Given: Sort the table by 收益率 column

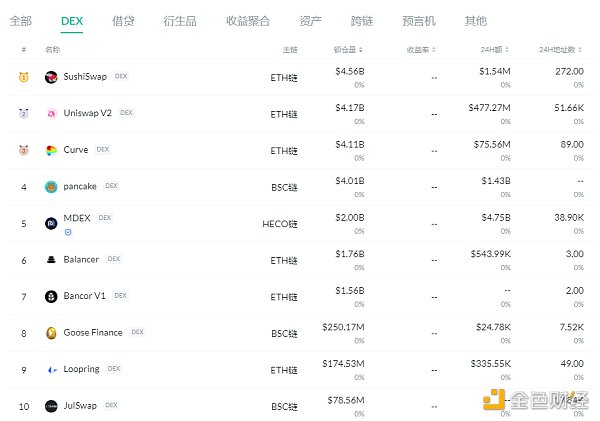Looking at the screenshot, I should pos(421,49).
